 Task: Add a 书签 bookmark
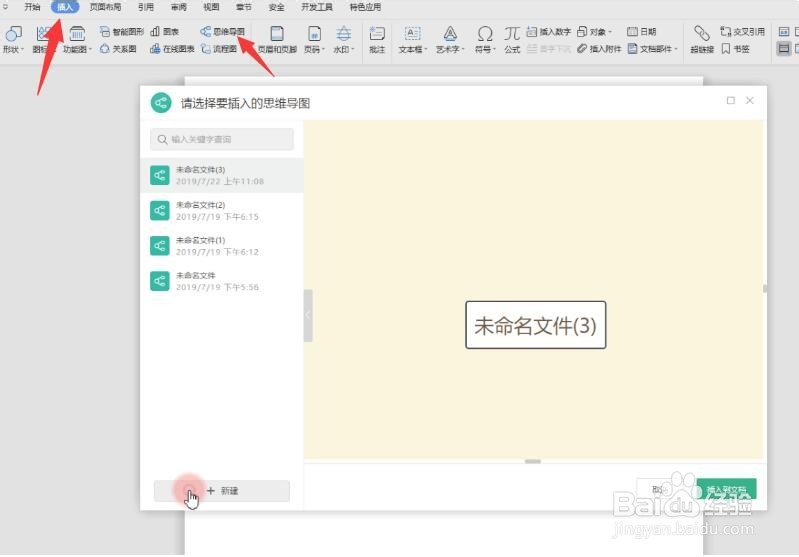coord(735,49)
